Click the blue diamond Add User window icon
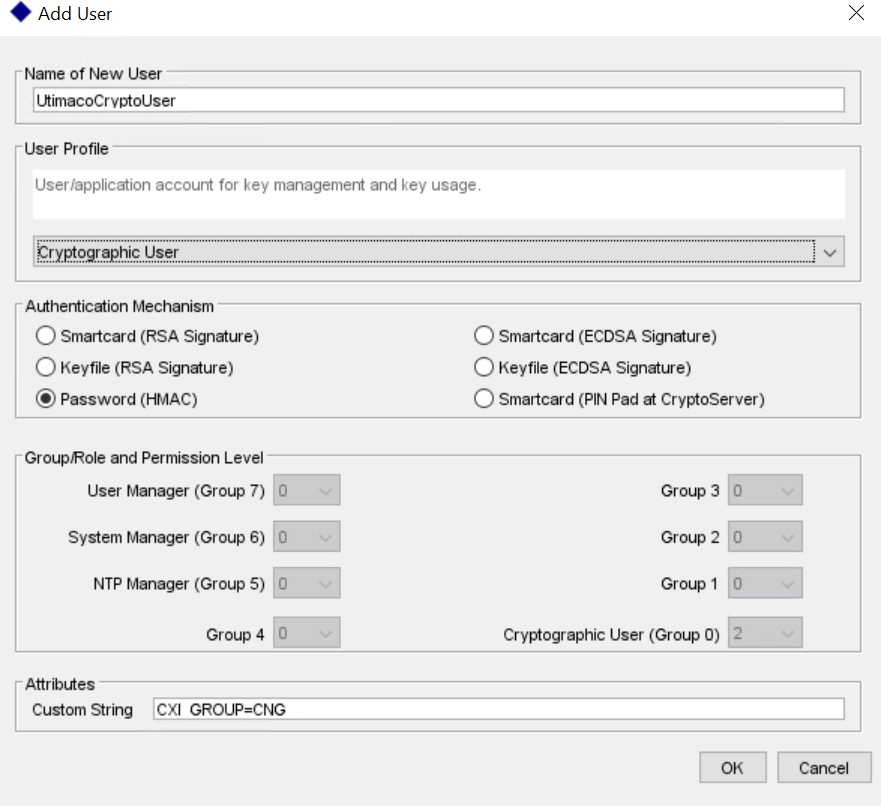Screen dimensions: 881x806 pyautogui.click(x=21, y=12)
